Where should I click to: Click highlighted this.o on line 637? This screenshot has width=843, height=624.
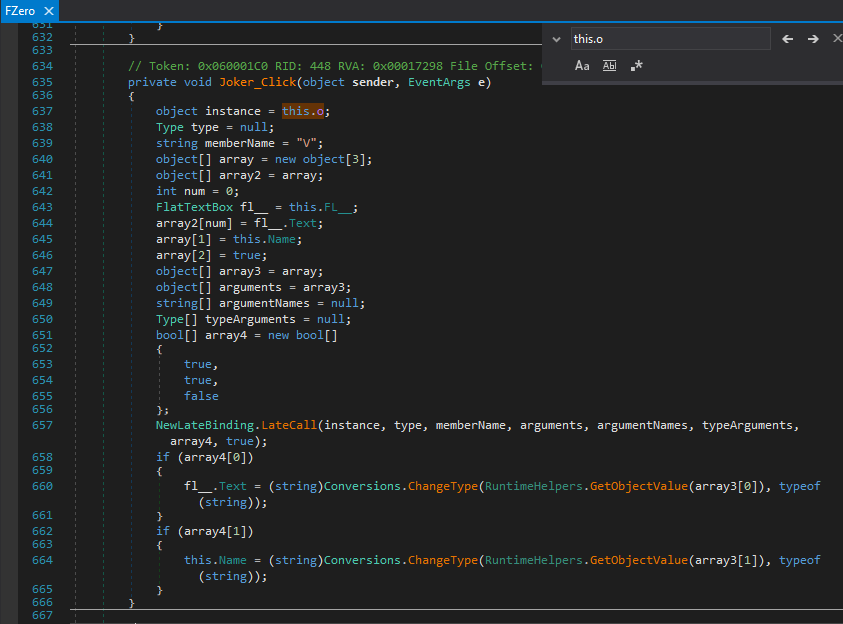[x=303, y=111]
